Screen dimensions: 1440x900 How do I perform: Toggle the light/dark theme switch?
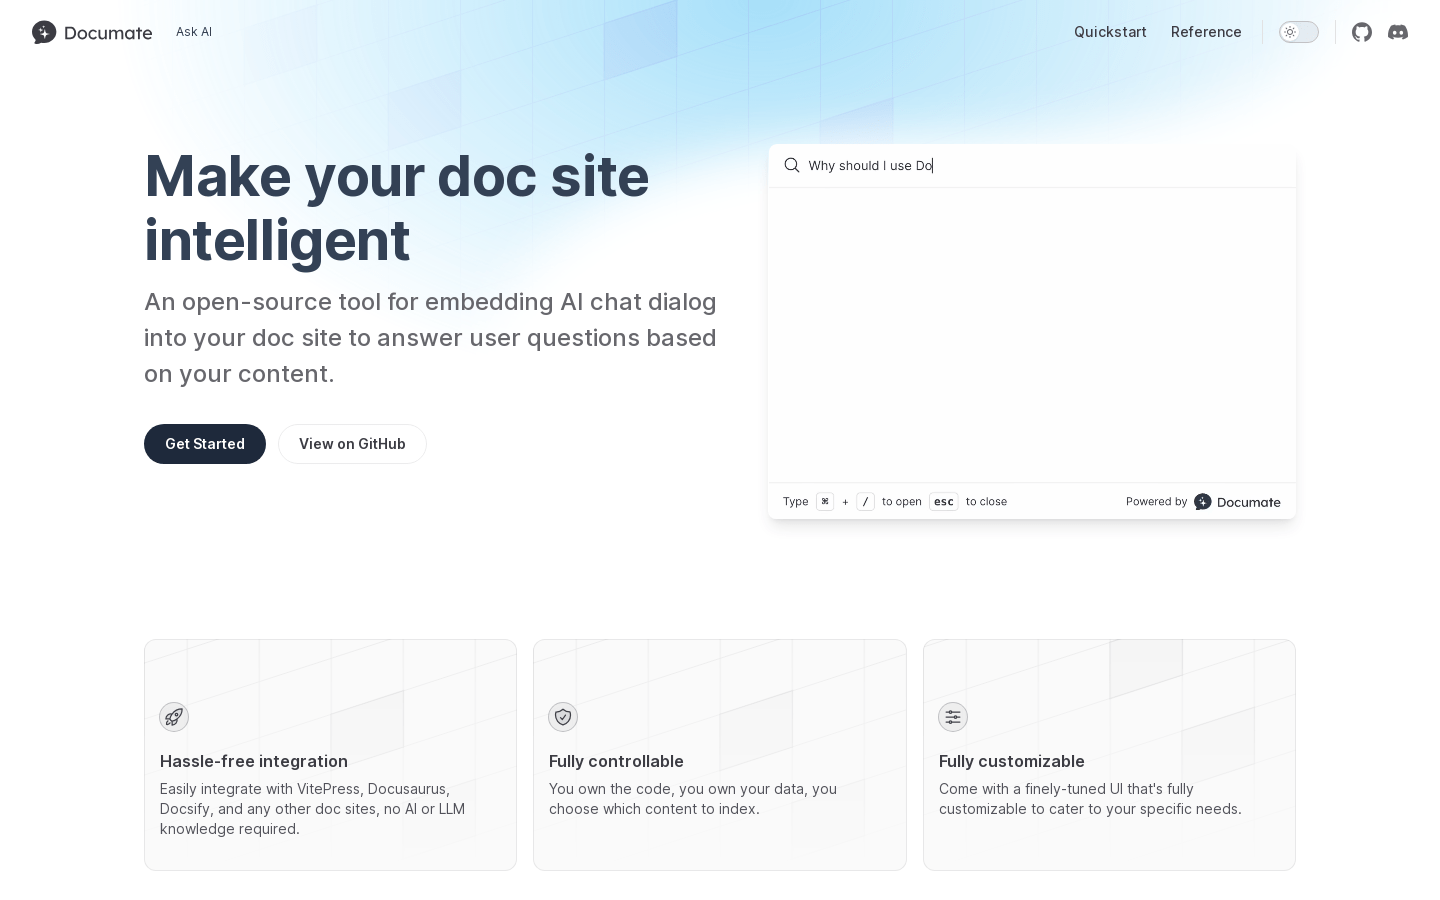[1299, 32]
